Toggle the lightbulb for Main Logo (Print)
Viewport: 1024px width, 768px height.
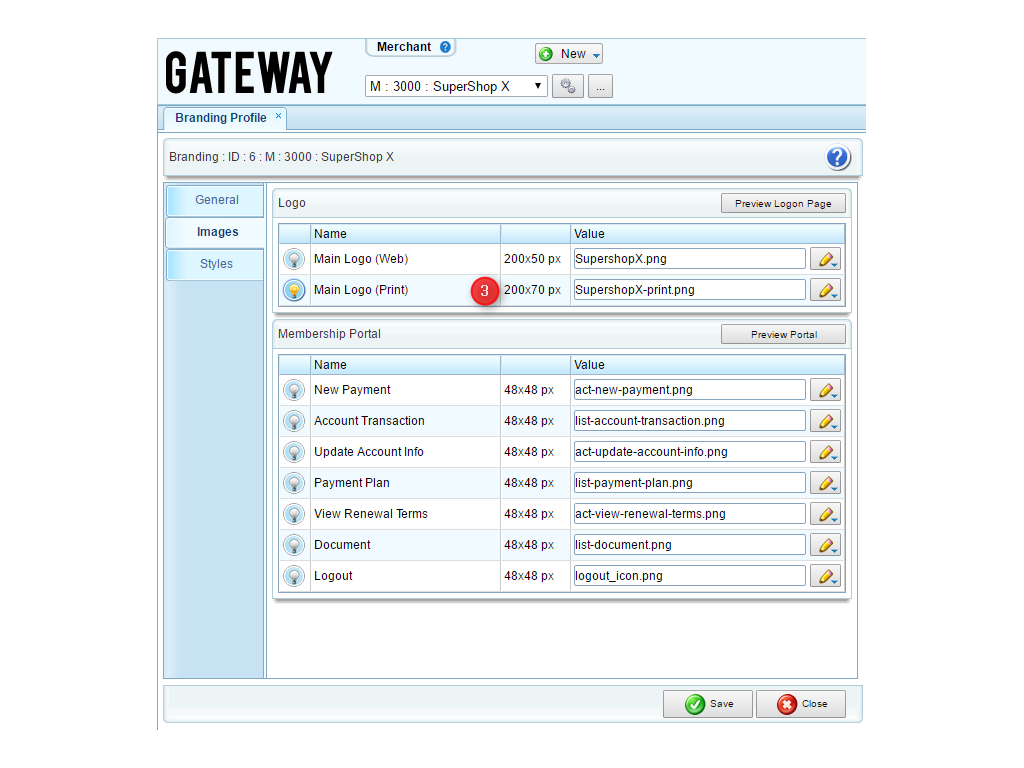click(x=294, y=290)
